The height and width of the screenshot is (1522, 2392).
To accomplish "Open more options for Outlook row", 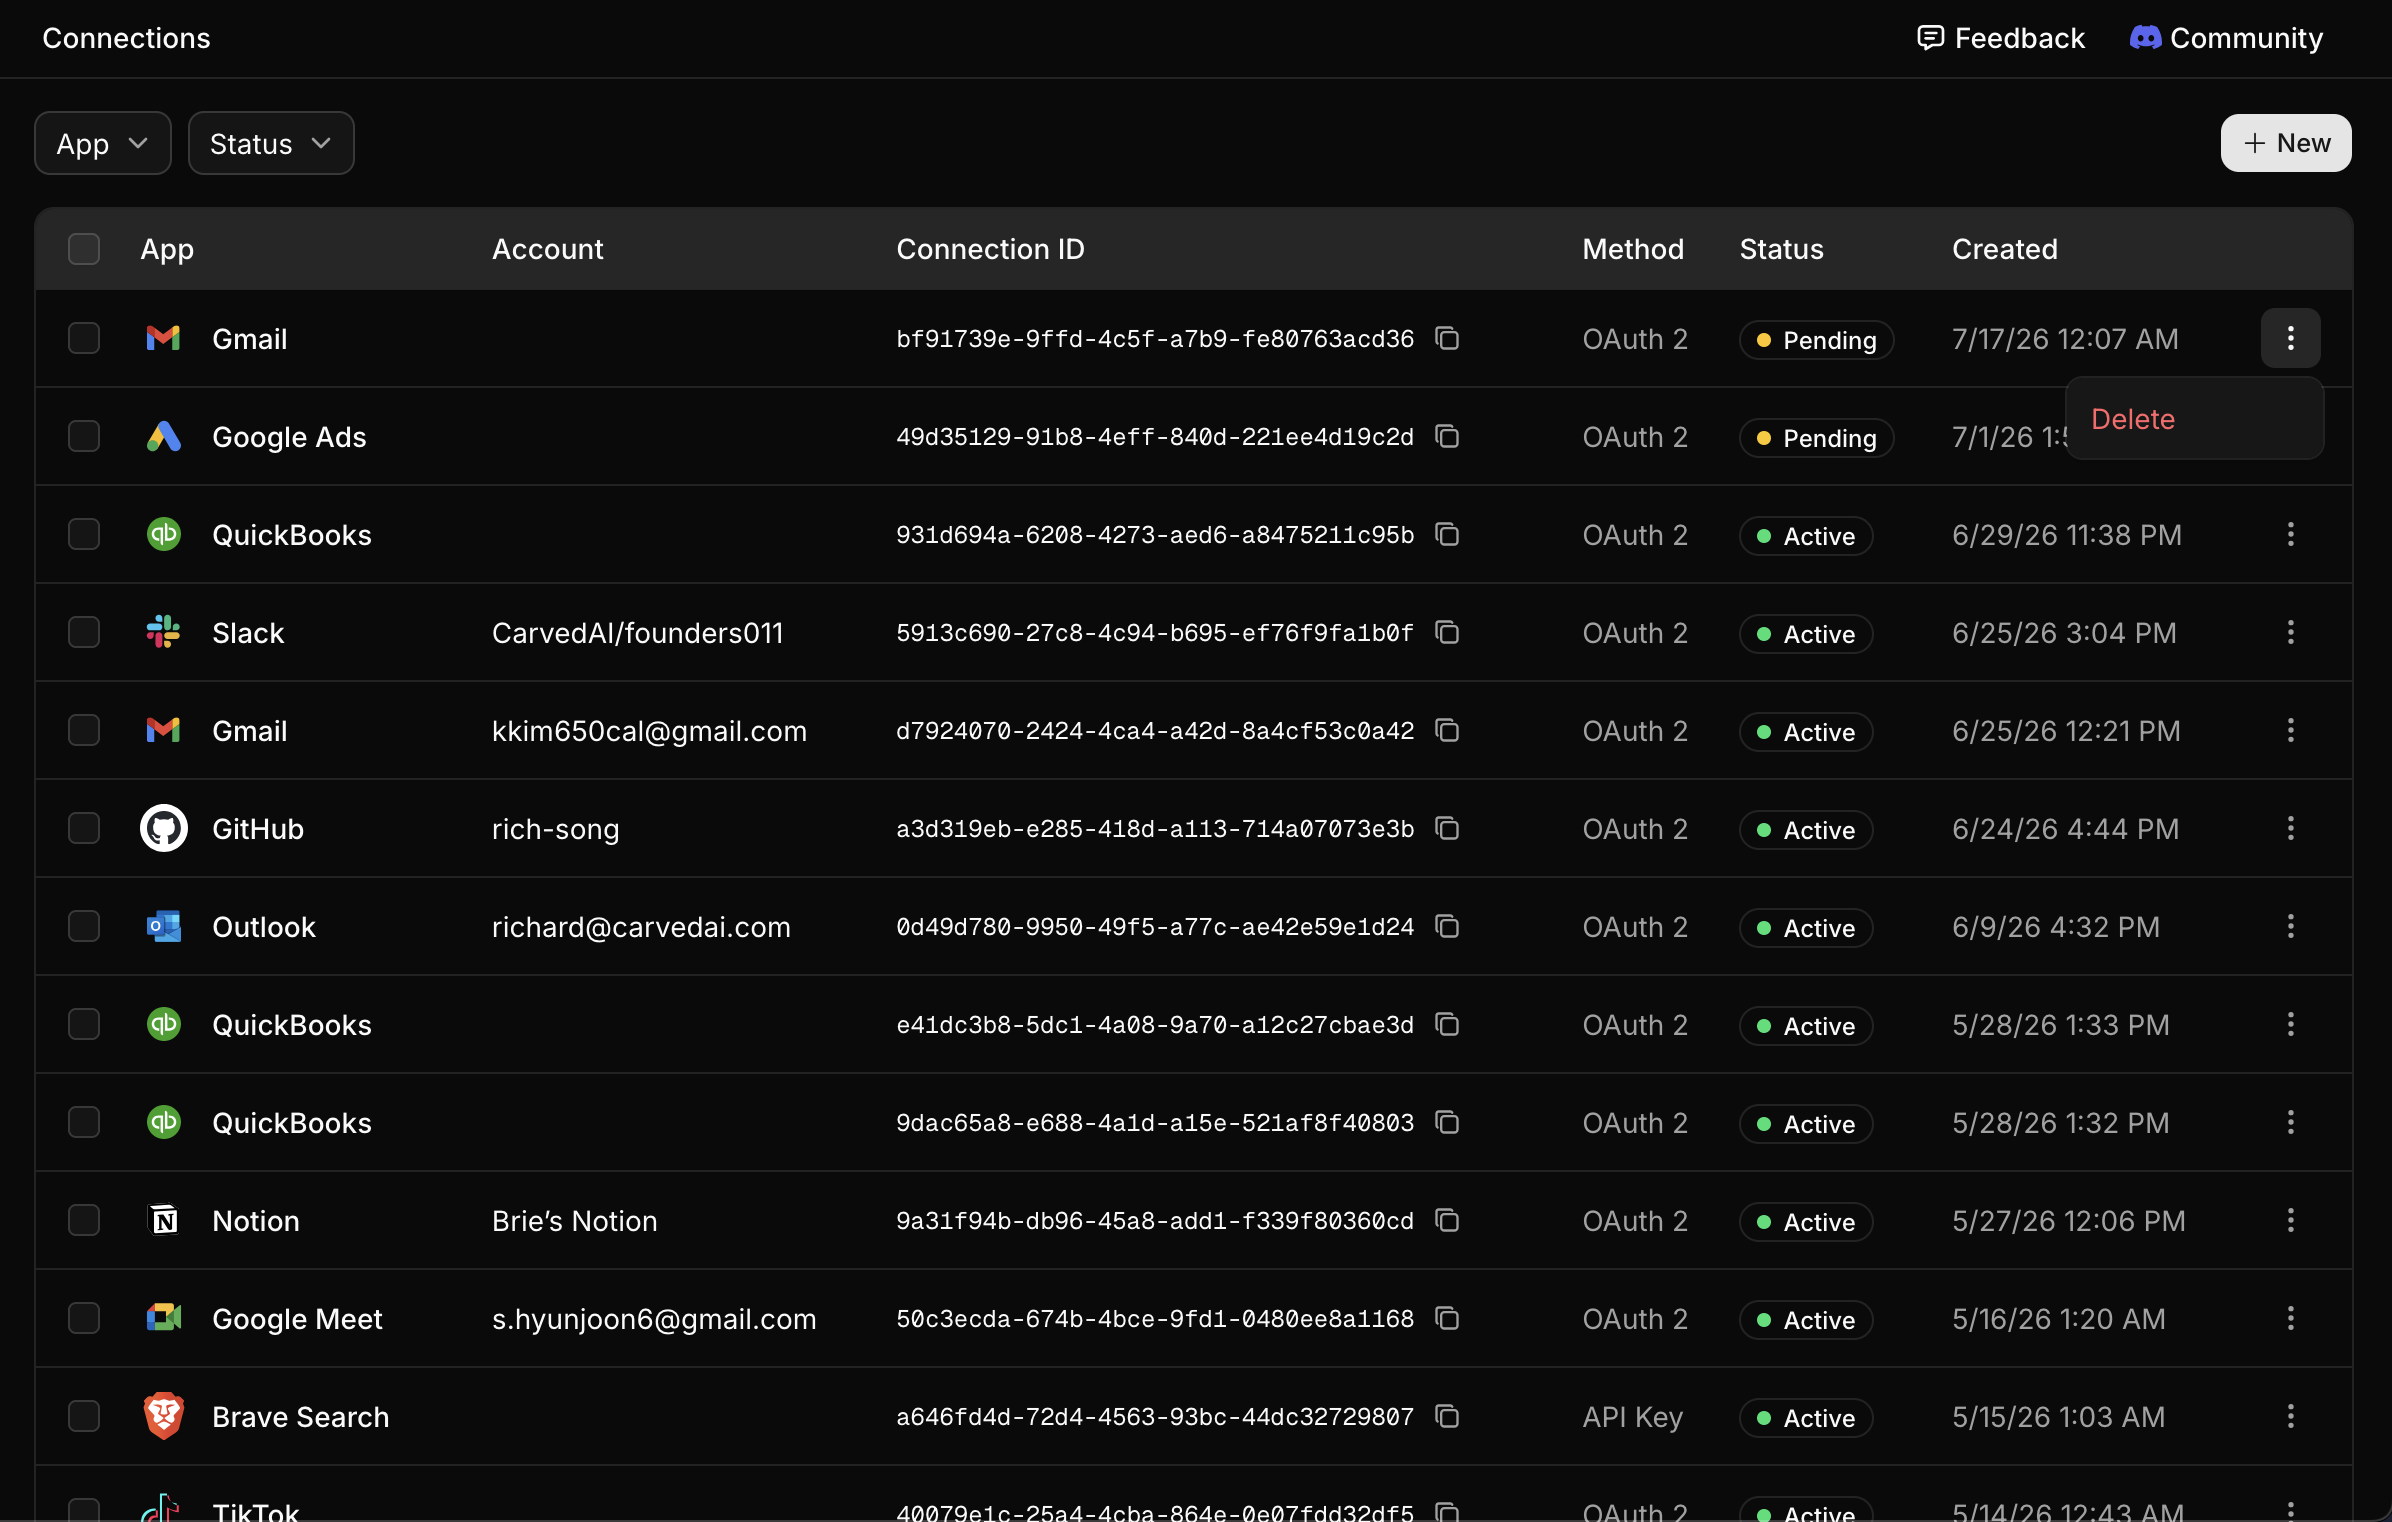I will pos(2290,927).
